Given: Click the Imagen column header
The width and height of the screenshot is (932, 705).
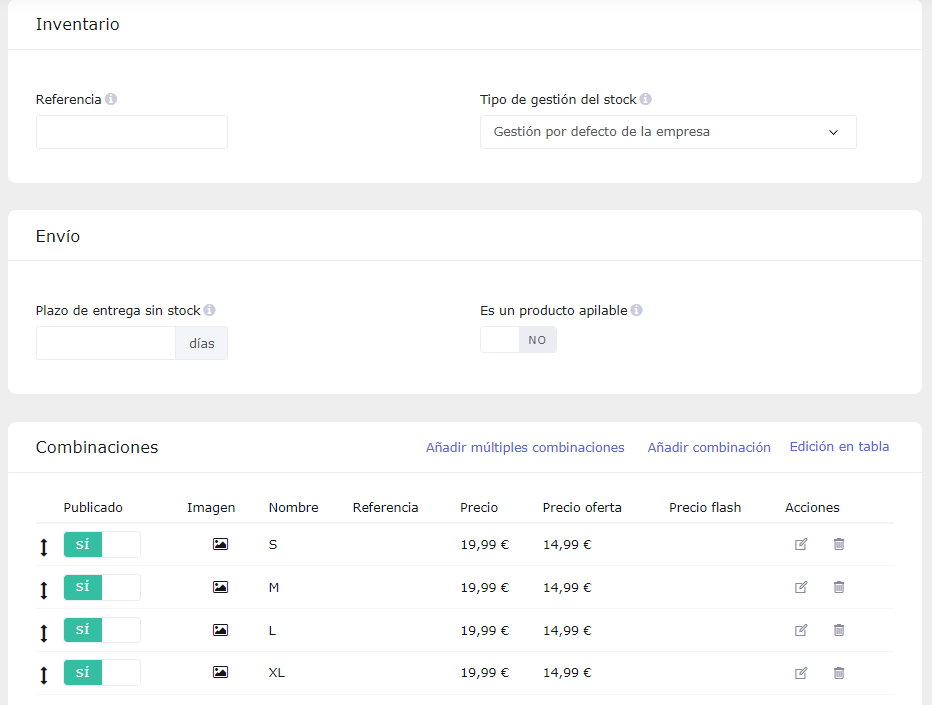Looking at the screenshot, I should click(x=211, y=508).
